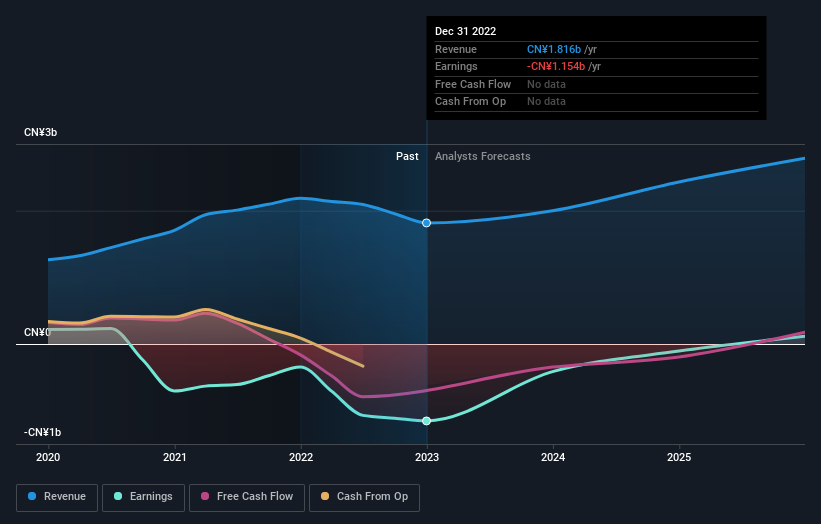Screen dimensions: 821x524
Task: Click the CN¥1.816b revenue value
Action: [554, 49]
